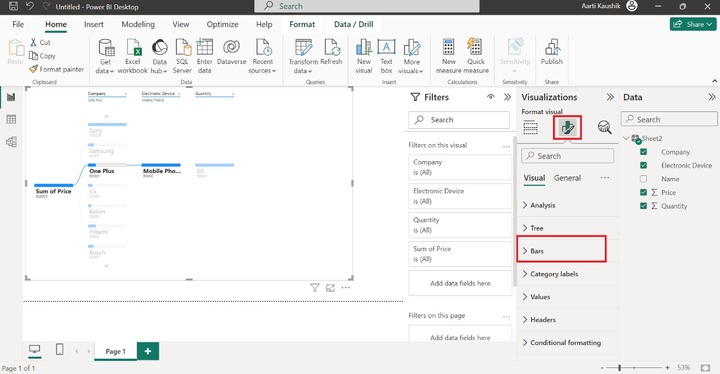Add a new page with plus button
720x374 pixels.
point(148,351)
